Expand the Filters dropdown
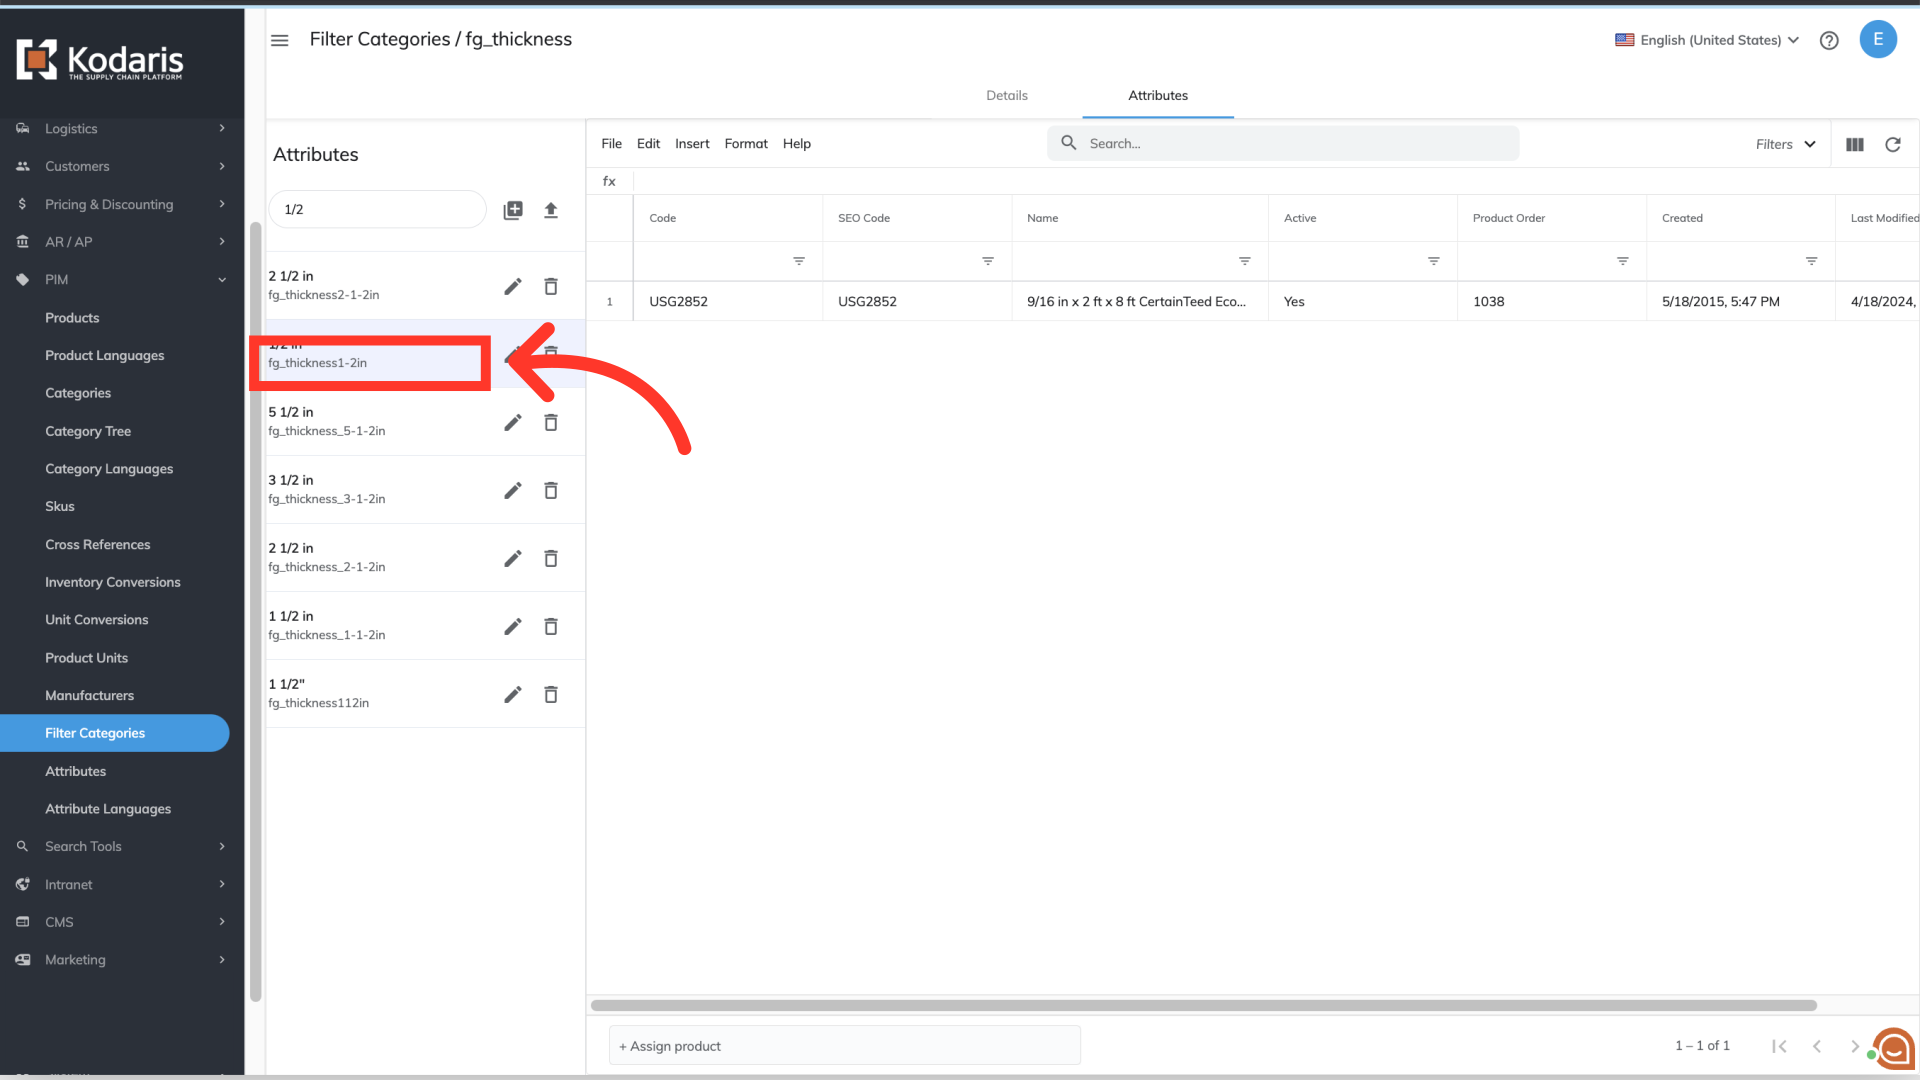This screenshot has height=1080, width=1920. point(1785,145)
